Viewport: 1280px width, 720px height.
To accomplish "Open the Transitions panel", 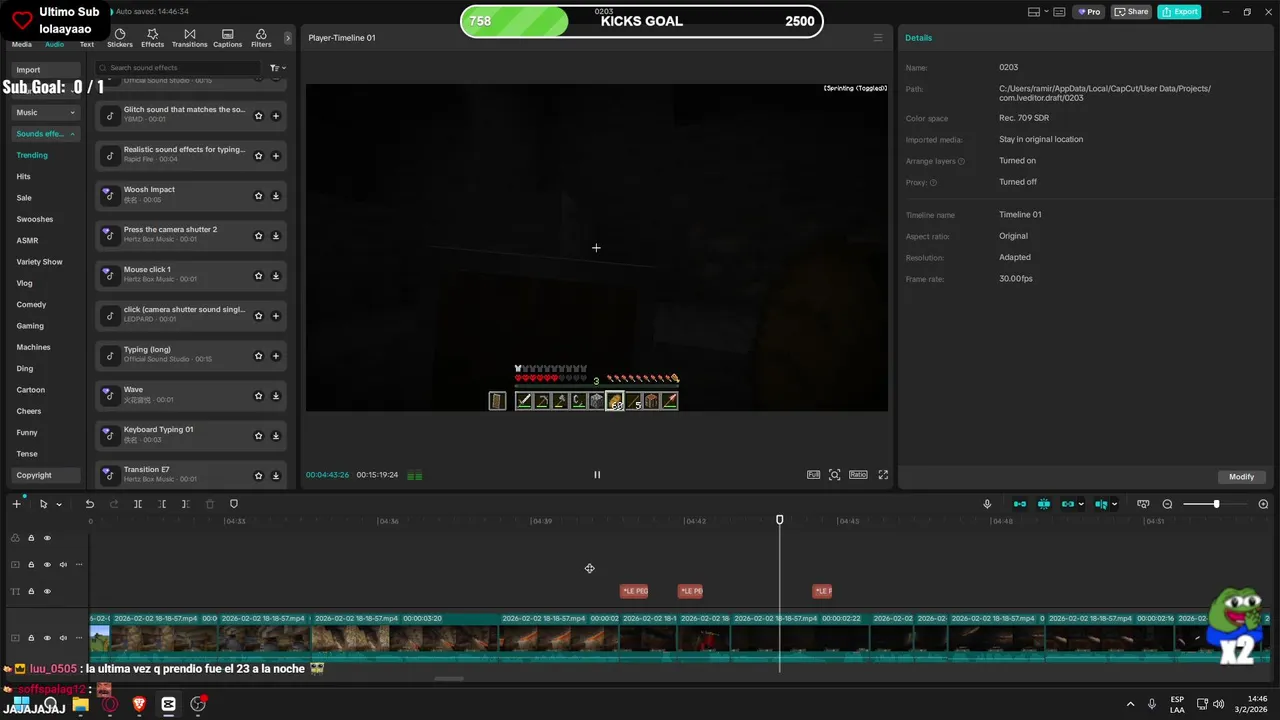I will pyautogui.click(x=189, y=38).
